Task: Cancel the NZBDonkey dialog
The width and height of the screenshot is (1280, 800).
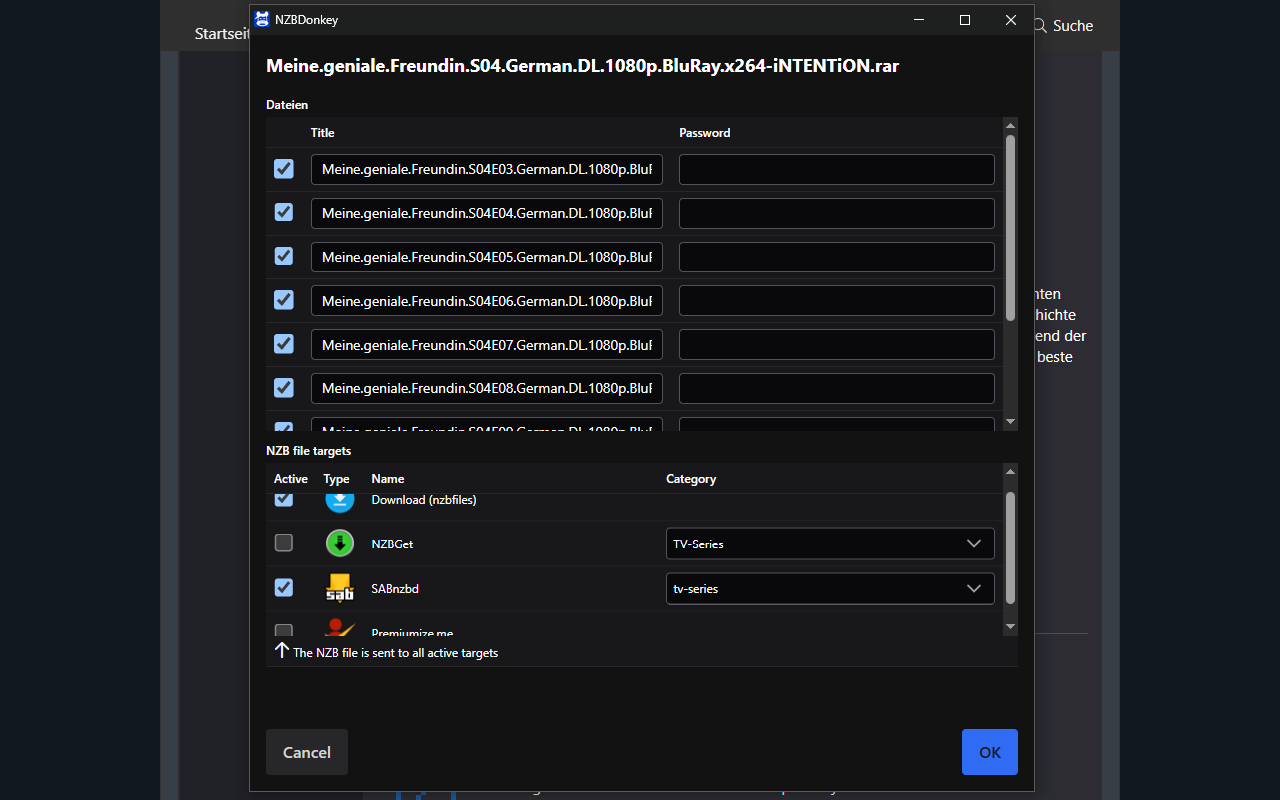Action: [306, 752]
